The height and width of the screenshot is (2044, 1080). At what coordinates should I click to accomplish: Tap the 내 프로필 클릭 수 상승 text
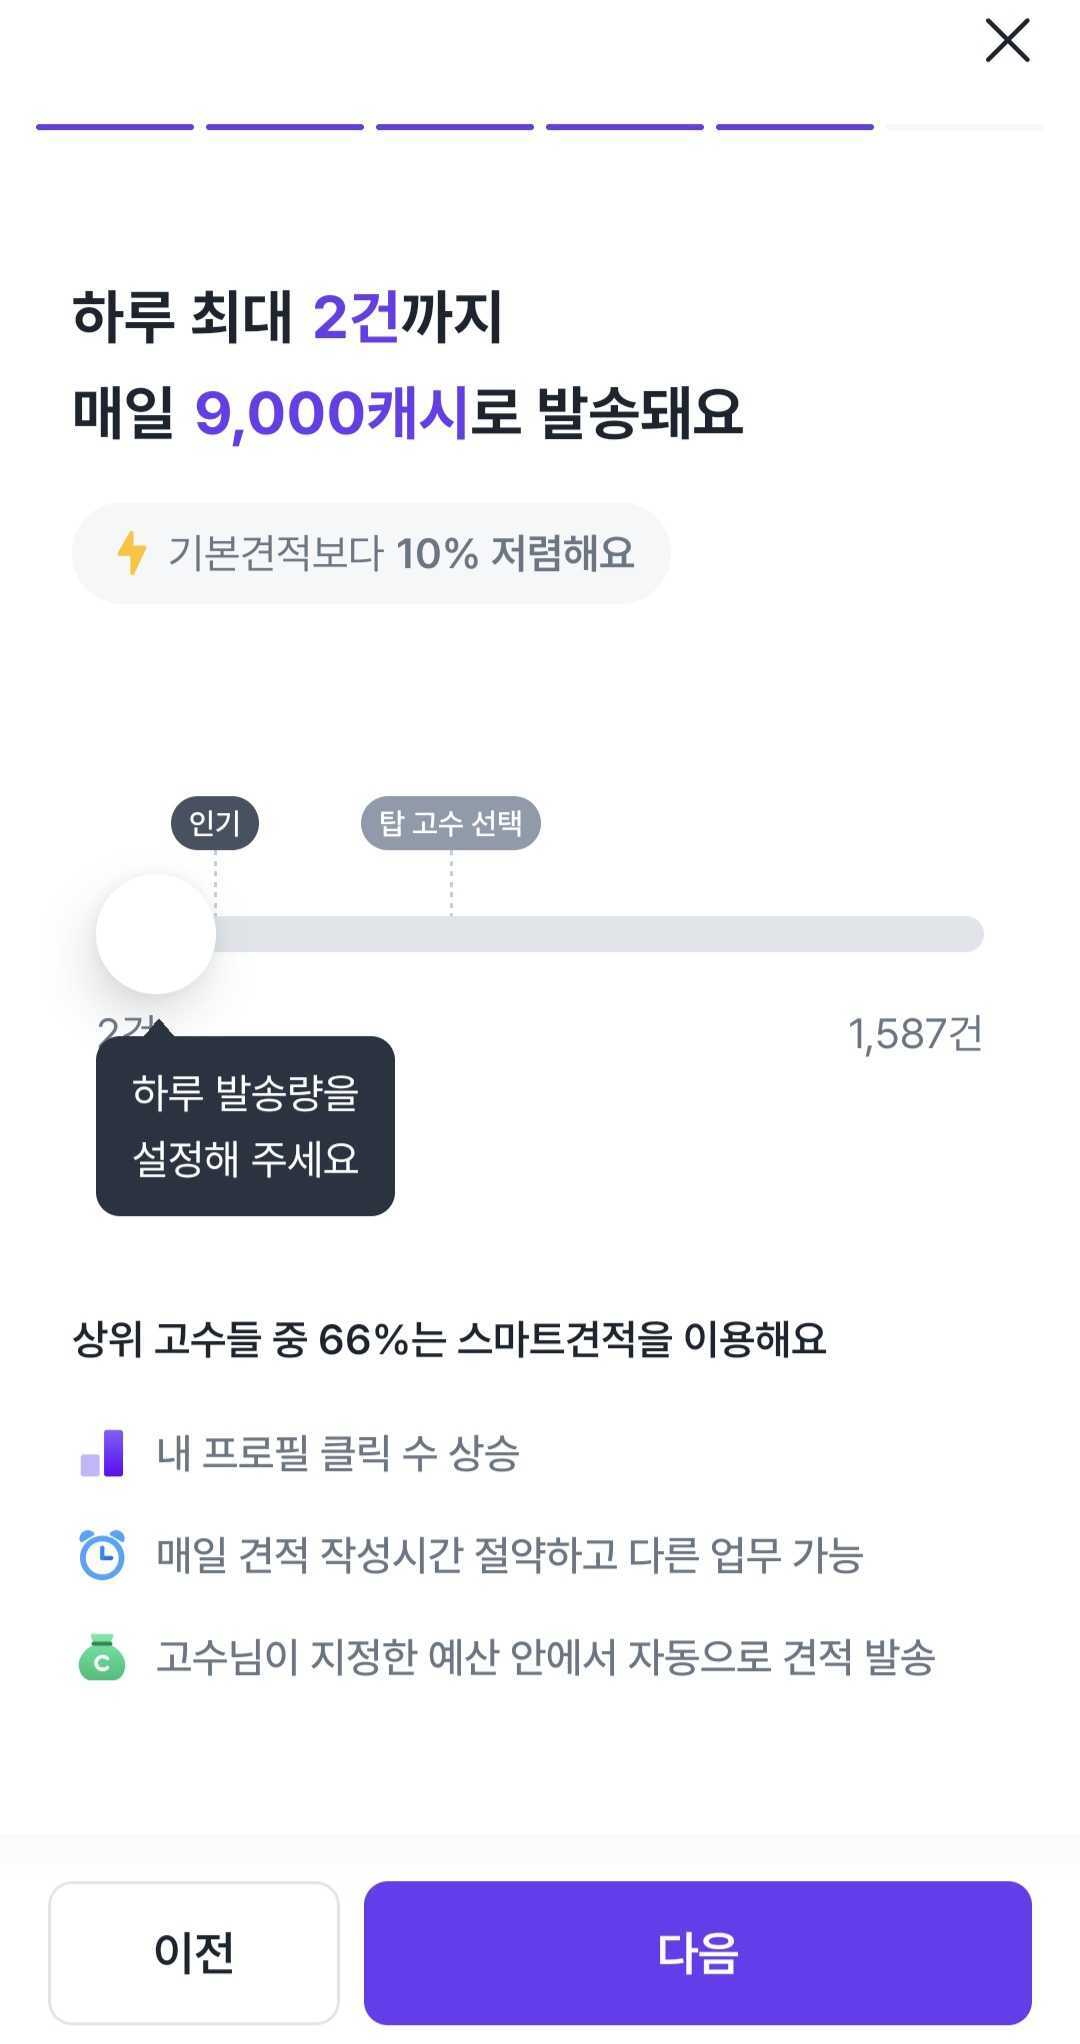338,1453
